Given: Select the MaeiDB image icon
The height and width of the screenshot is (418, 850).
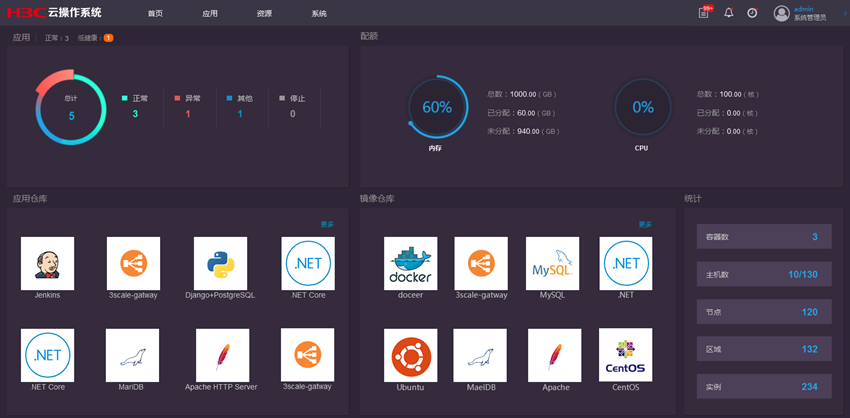Looking at the screenshot, I should pos(480,355).
